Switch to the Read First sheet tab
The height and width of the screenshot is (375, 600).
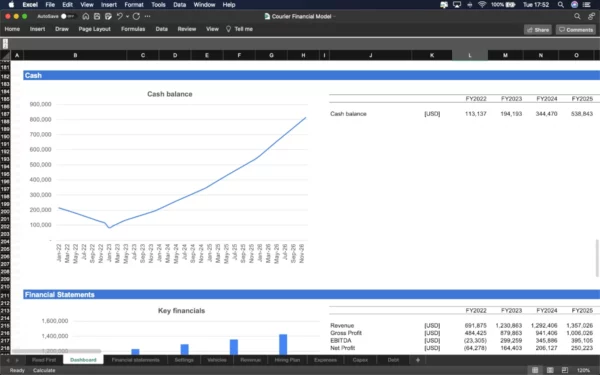(44, 360)
